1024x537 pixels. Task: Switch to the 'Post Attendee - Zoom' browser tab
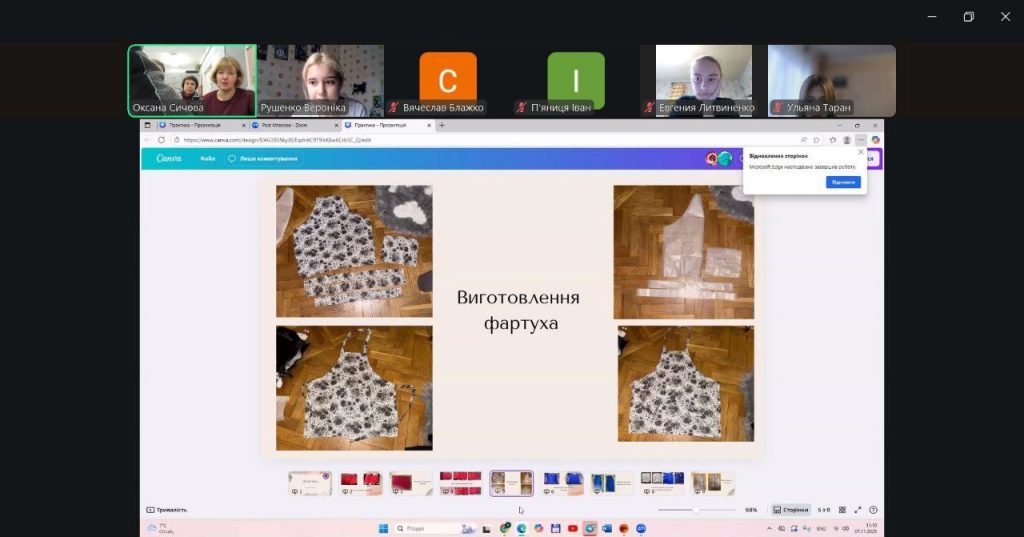pyautogui.click(x=290, y=125)
